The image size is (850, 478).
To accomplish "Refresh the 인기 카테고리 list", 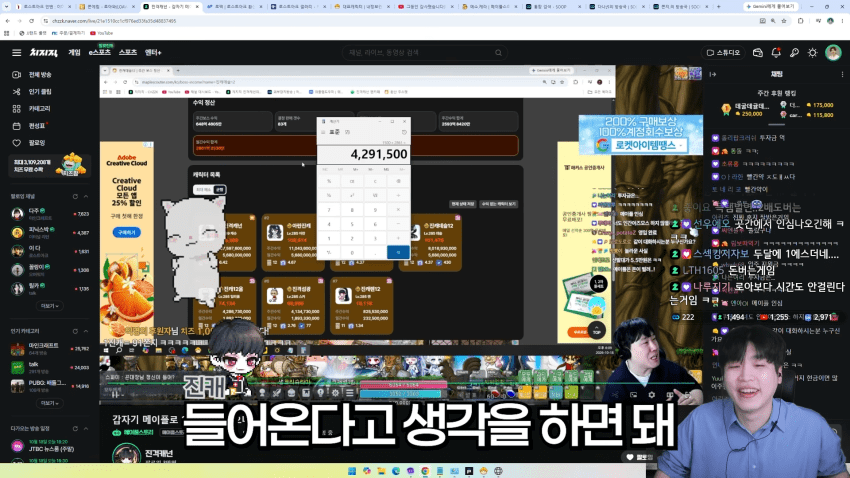I will (x=75, y=331).
